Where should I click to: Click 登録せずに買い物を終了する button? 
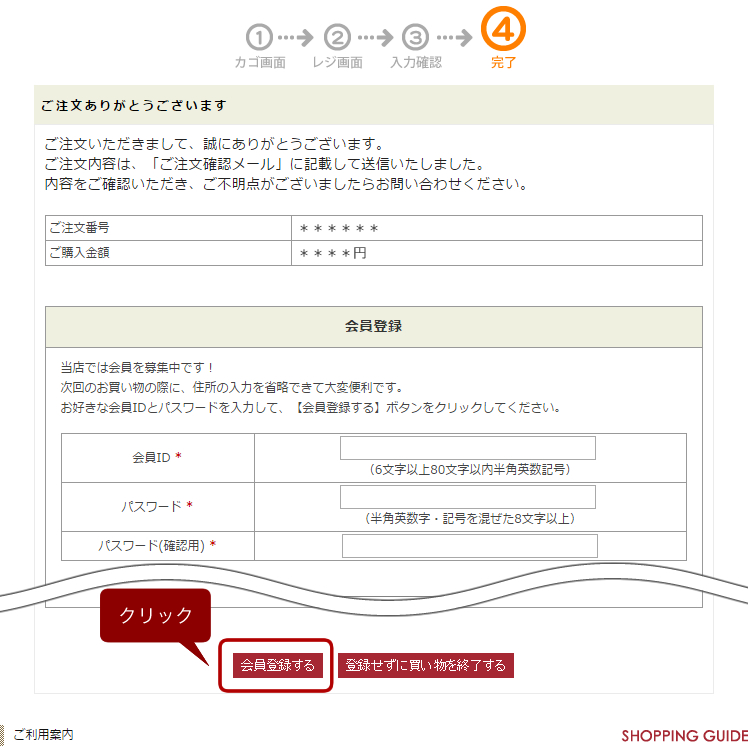(x=426, y=665)
